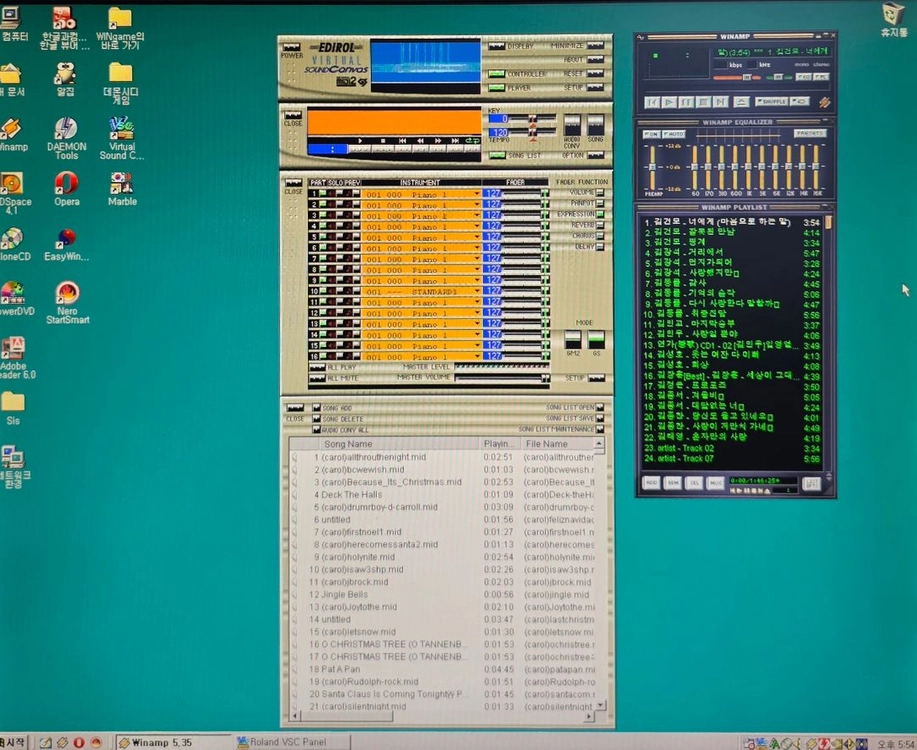Viewport: 917px width, 750px height.
Task: Open instrument dropdown for part 16
Action: pos(477,356)
